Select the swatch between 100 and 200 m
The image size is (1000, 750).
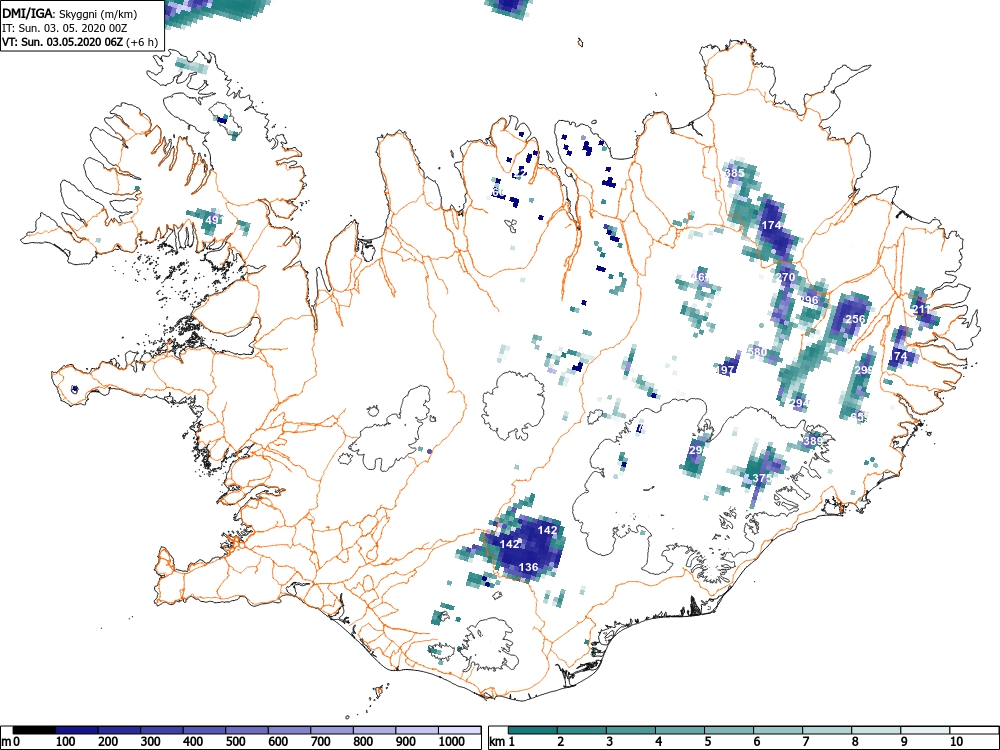[77, 730]
